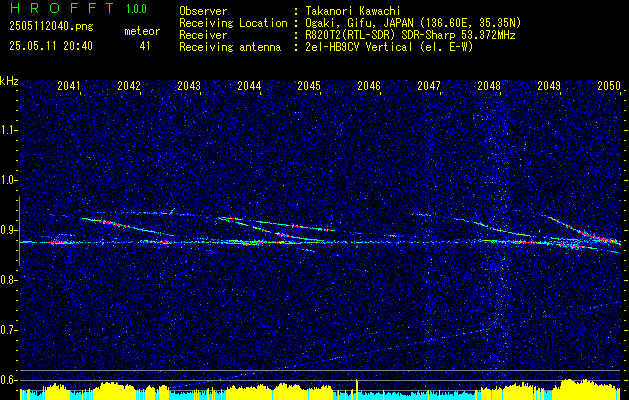Screen dimensions: 629x400
Task: Click the Receiver label
Action: pos(203,35)
